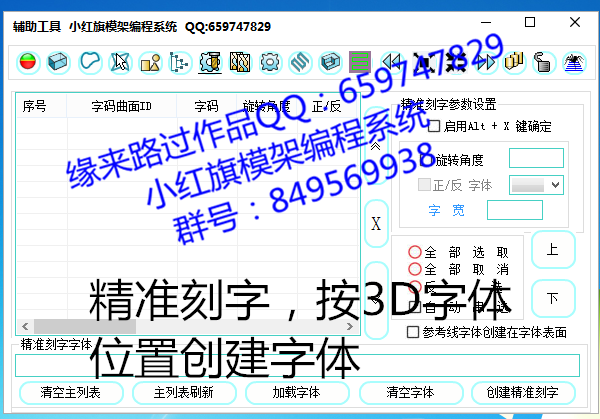Screen dimensions: 600x419
Task: Click the hollow box pocket toolbar icon
Action: coord(330,62)
